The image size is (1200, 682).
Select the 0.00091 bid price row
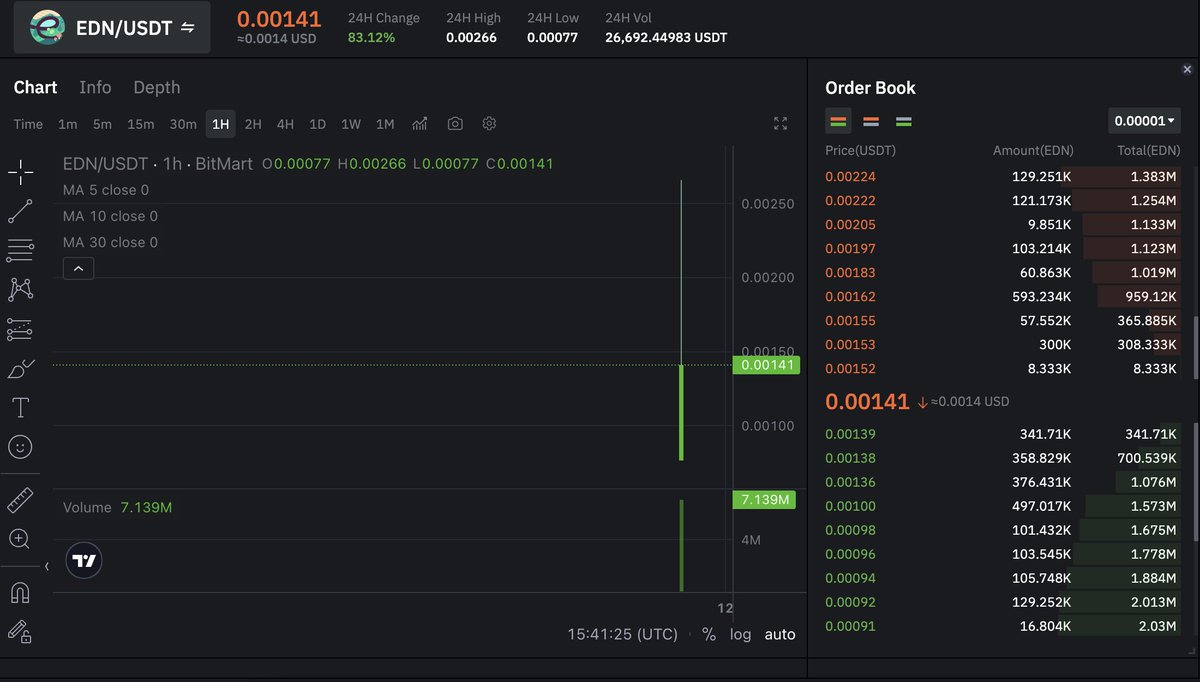click(x=1002, y=626)
